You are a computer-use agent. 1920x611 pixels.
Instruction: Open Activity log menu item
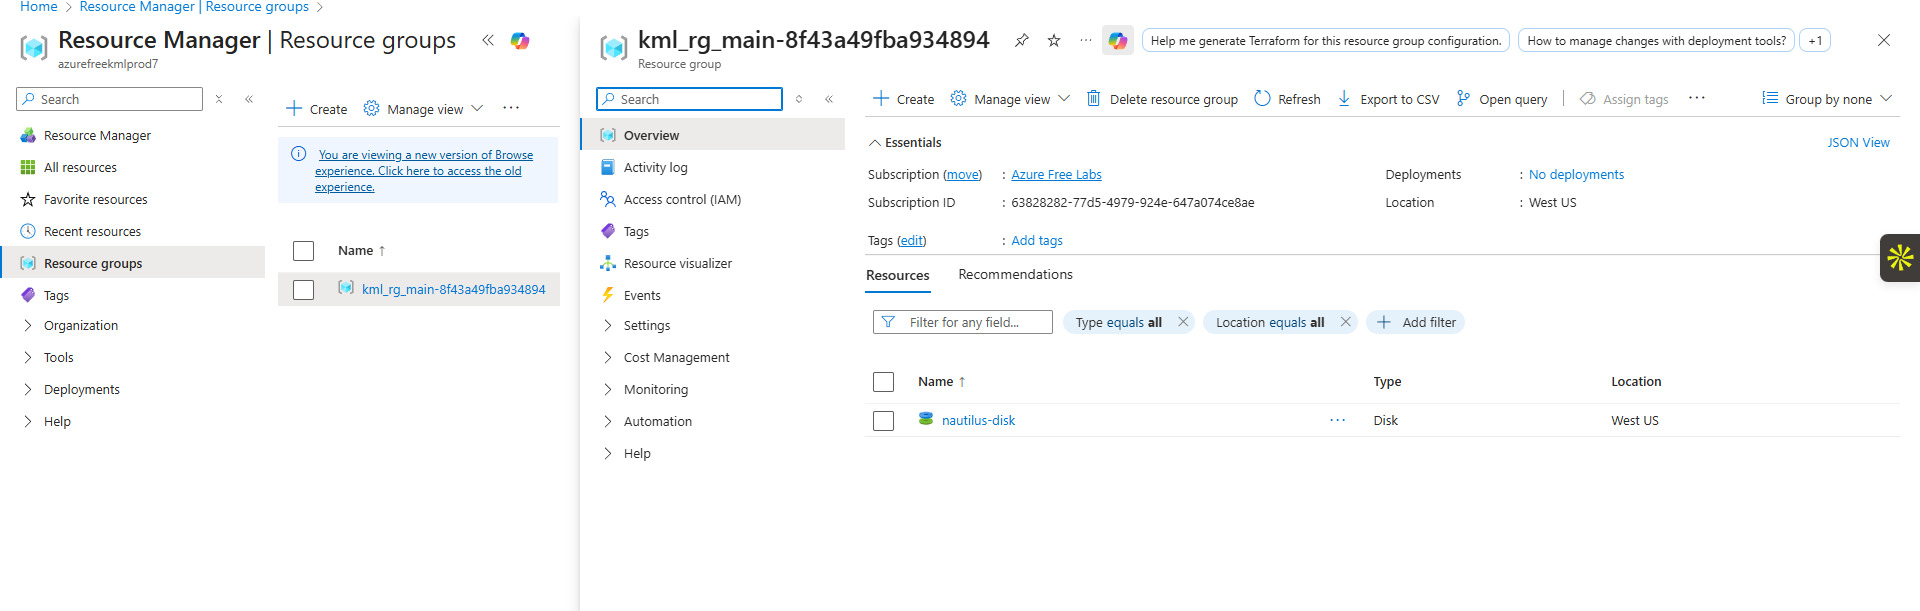[x=655, y=168]
